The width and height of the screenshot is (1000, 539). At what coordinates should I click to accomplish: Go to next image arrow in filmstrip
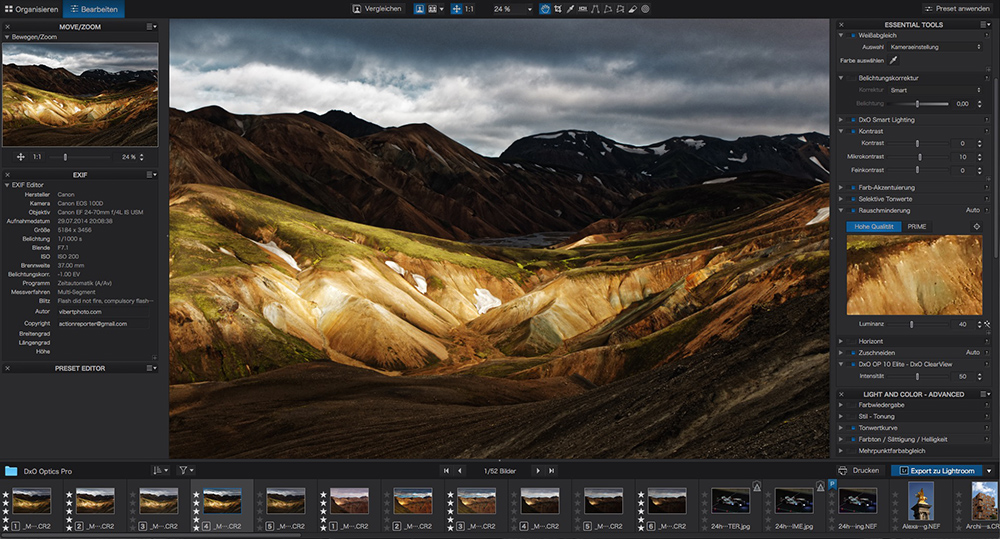537,470
